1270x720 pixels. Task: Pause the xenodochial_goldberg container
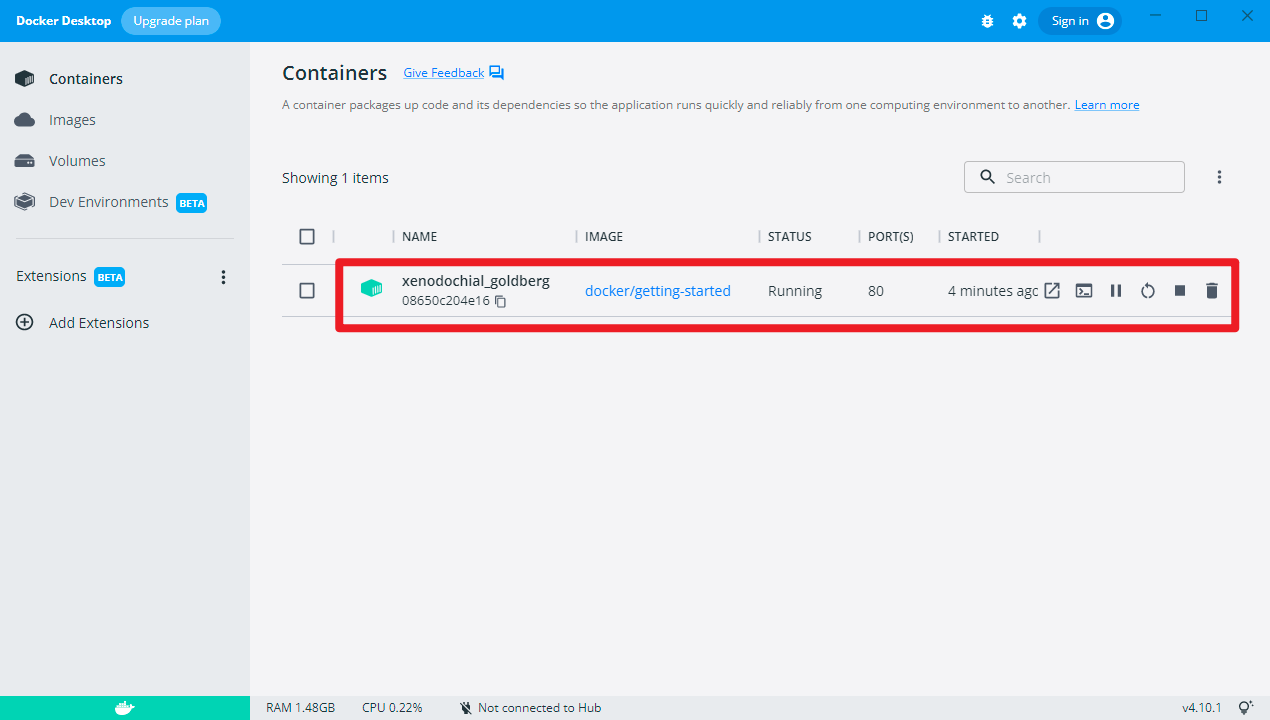click(x=1116, y=291)
